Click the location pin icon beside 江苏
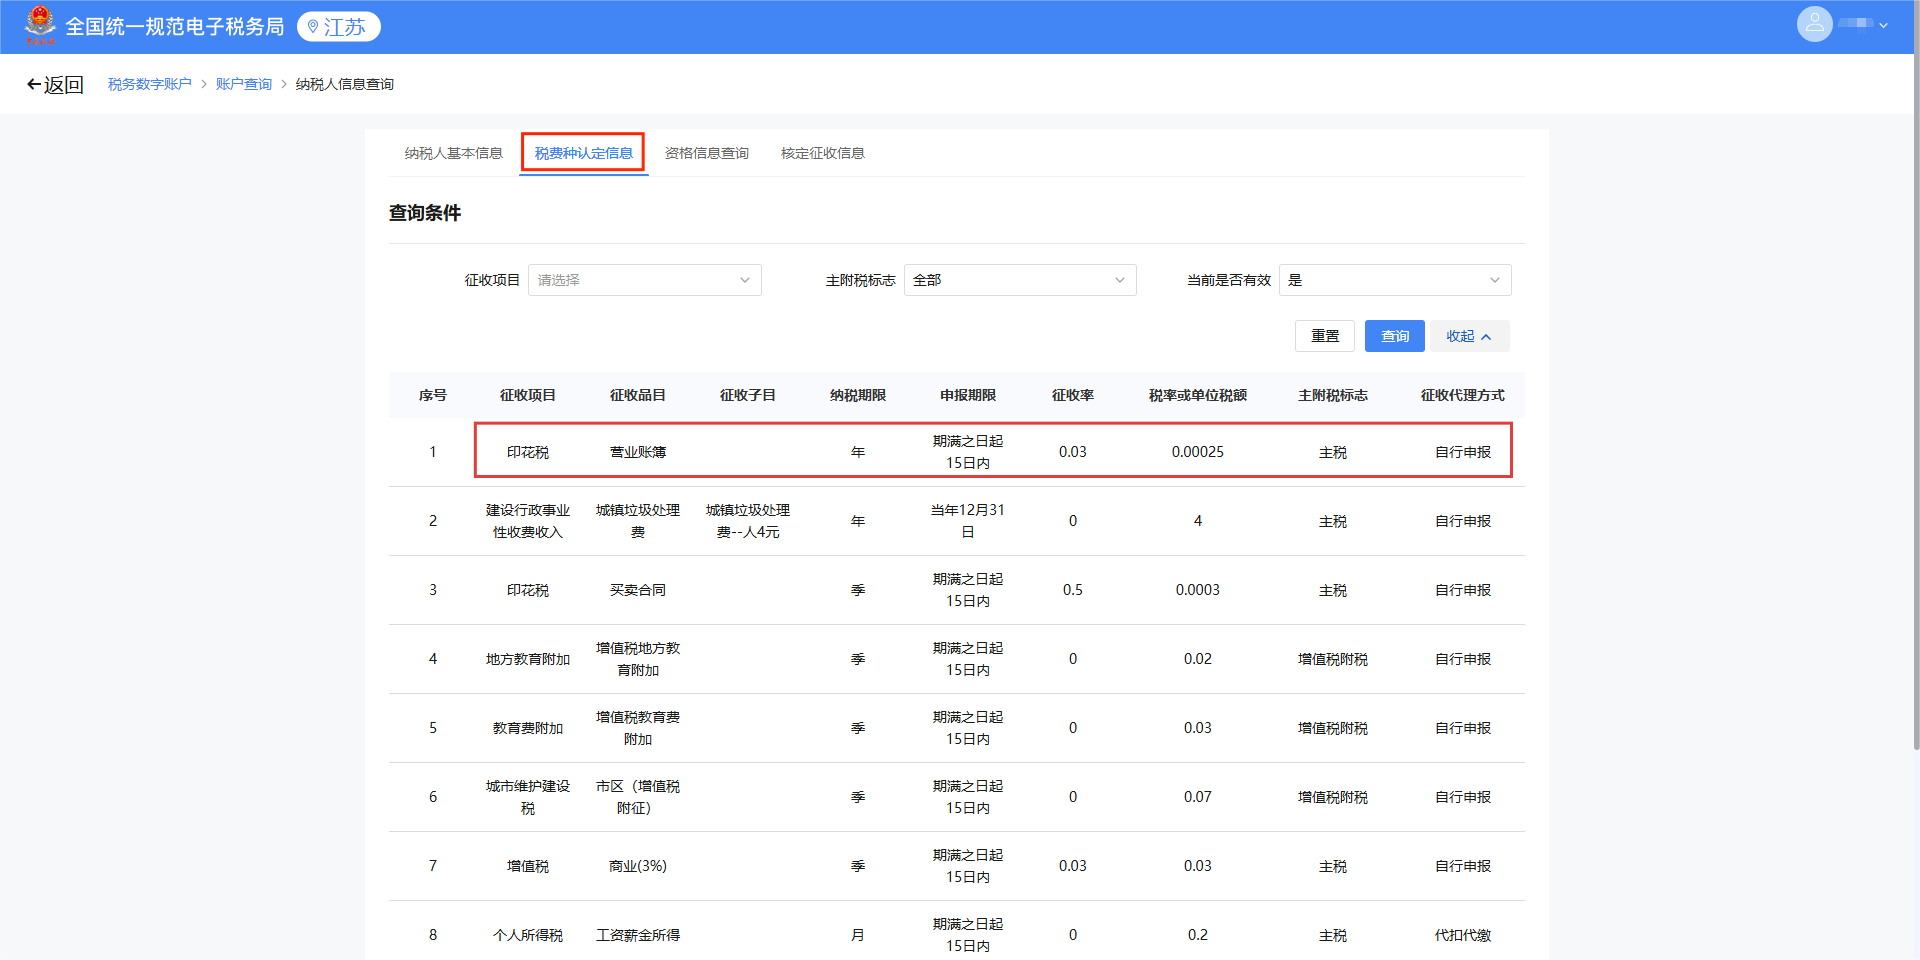Image resolution: width=1920 pixels, height=960 pixels. click(313, 27)
